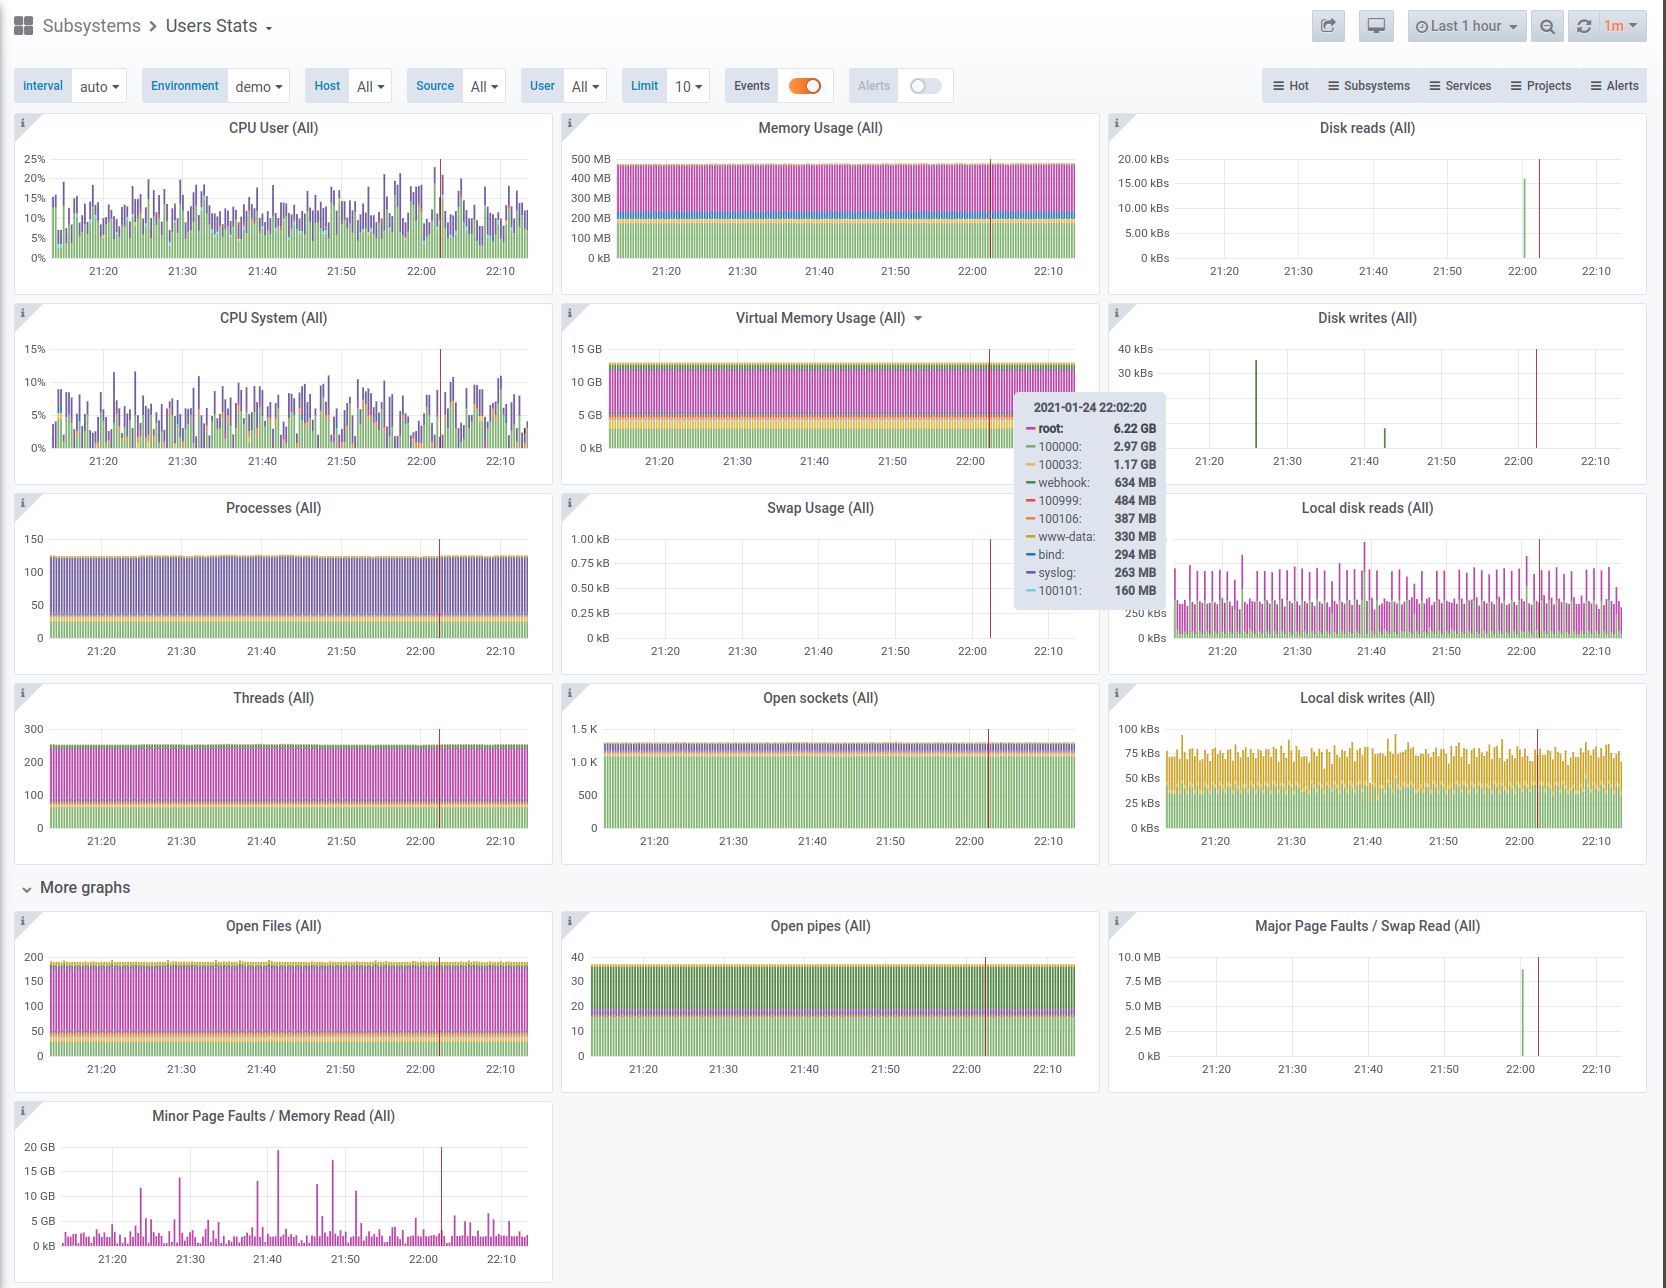This screenshot has width=1666, height=1288.
Task: Refresh the dashboard with the refresh icon
Action: coord(1584,26)
